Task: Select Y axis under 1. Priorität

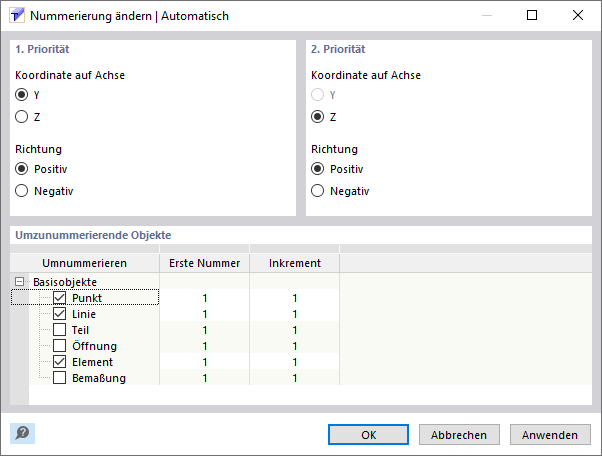Action: (x=22, y=94)
